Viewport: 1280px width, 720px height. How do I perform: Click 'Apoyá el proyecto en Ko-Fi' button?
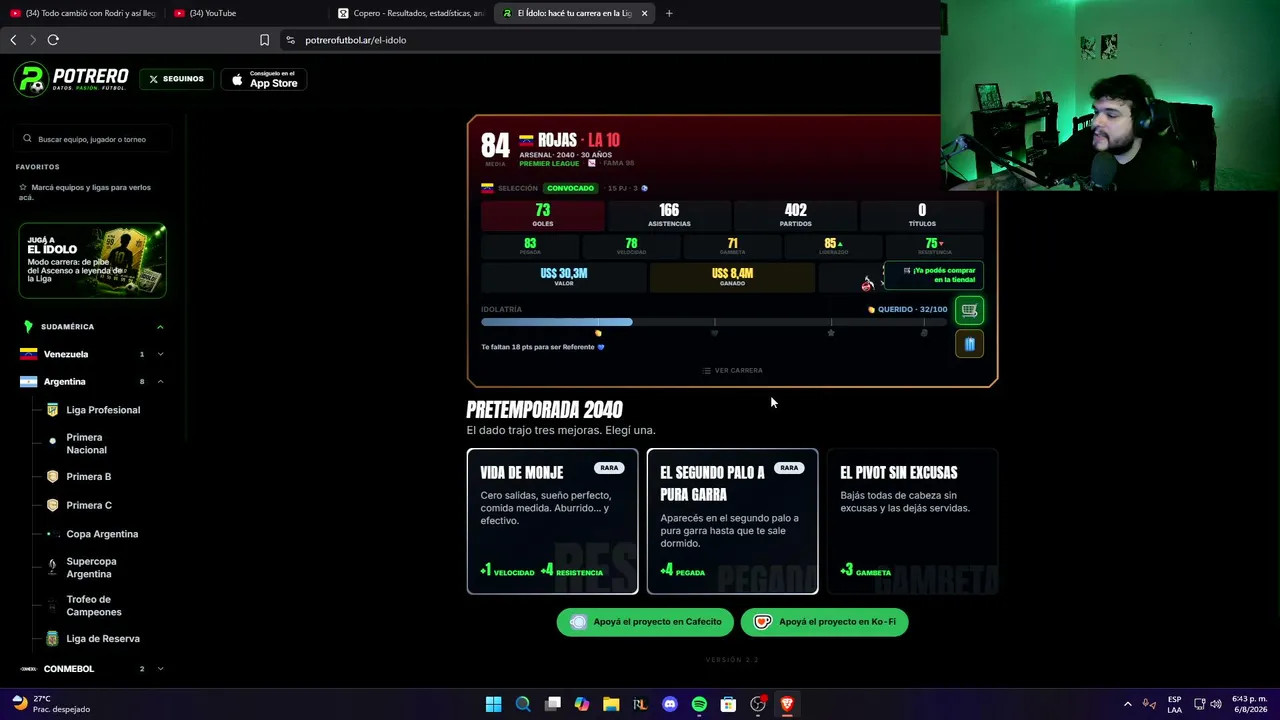pyautogui.click(x=825, y=622)
